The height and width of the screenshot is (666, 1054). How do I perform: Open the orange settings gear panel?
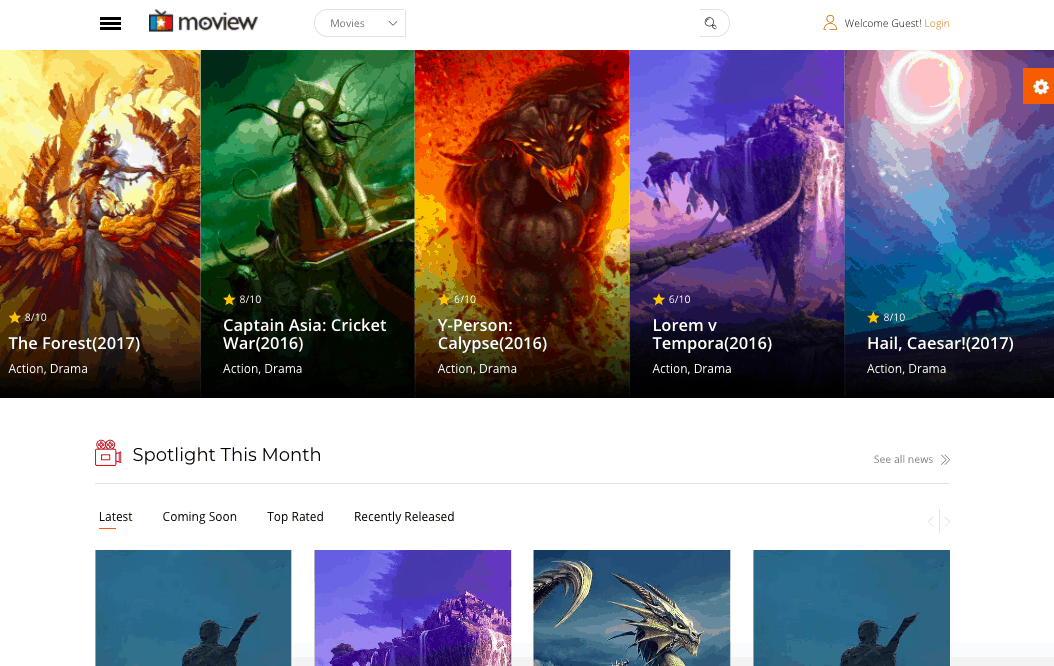coord(1040,86)
